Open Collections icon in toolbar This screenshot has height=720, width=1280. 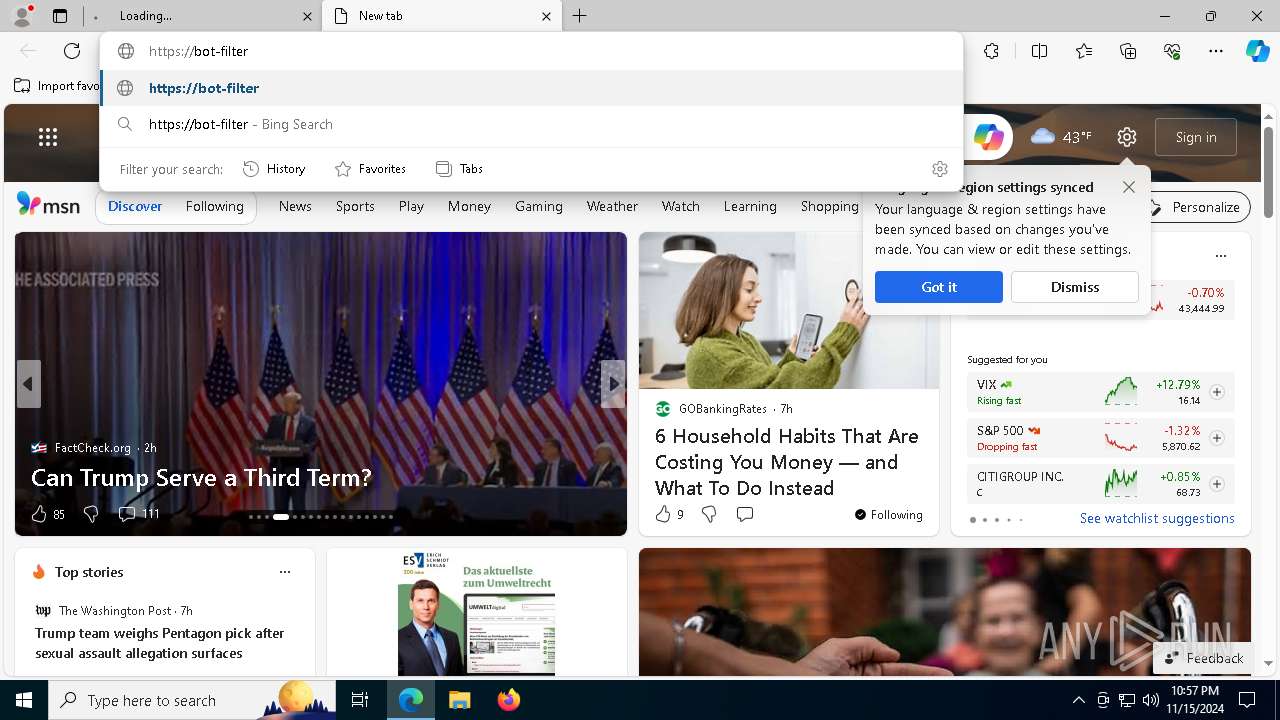1128,51
